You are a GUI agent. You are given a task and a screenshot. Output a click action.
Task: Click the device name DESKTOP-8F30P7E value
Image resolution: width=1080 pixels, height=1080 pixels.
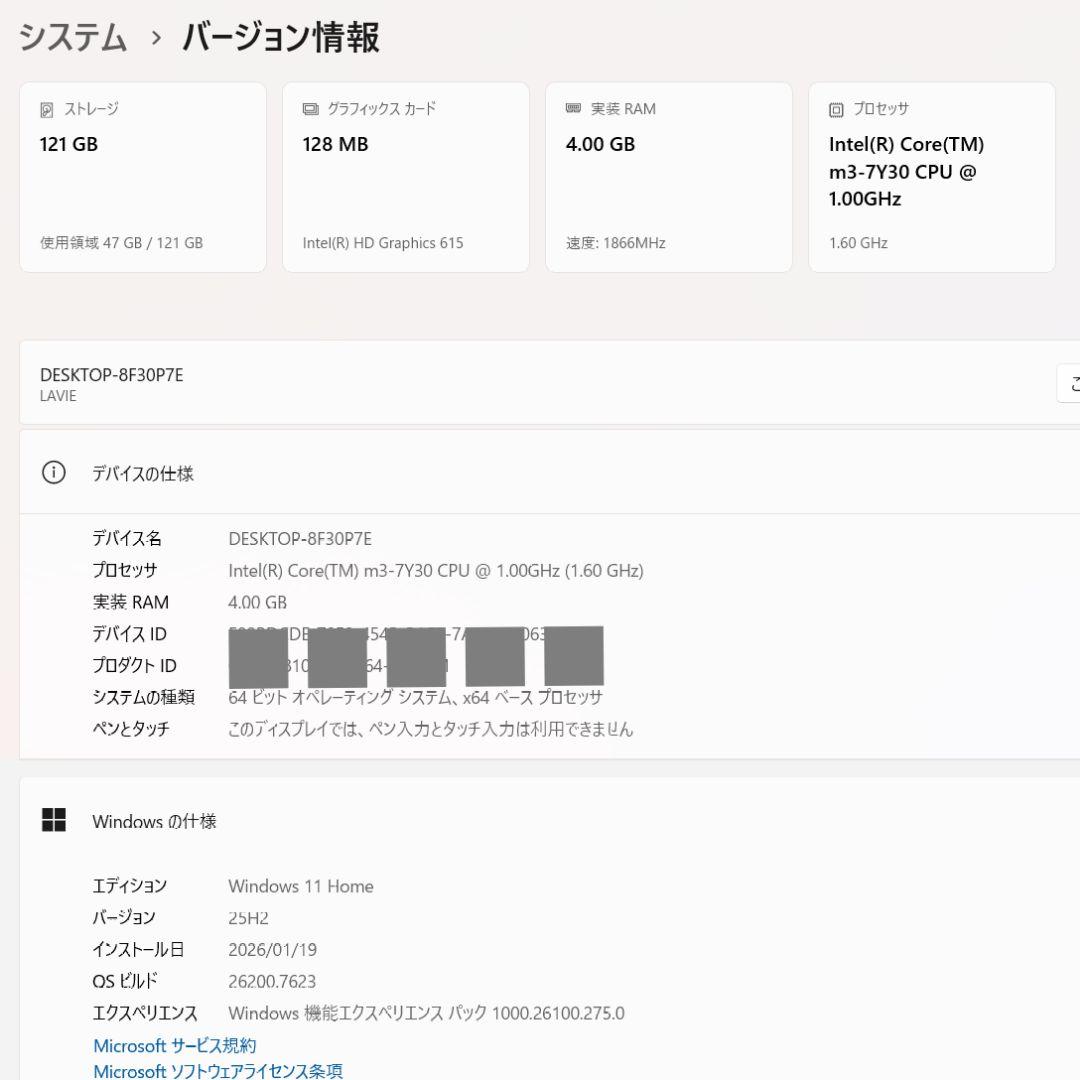pos(300,538)
